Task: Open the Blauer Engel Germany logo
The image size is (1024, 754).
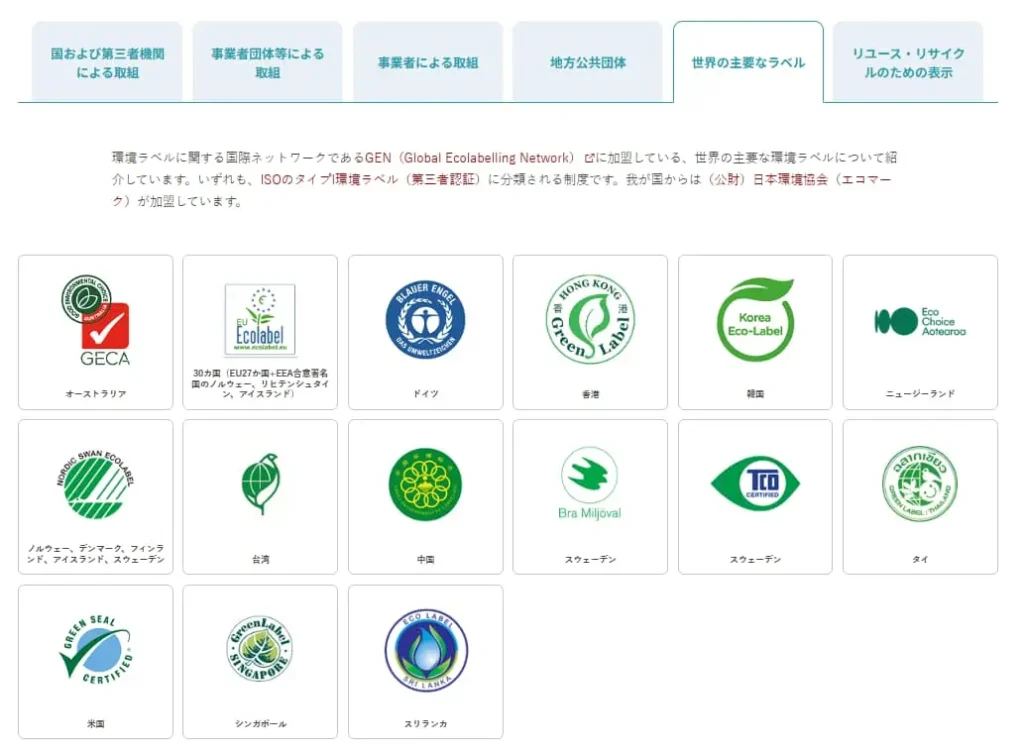Action: [425, 320]
